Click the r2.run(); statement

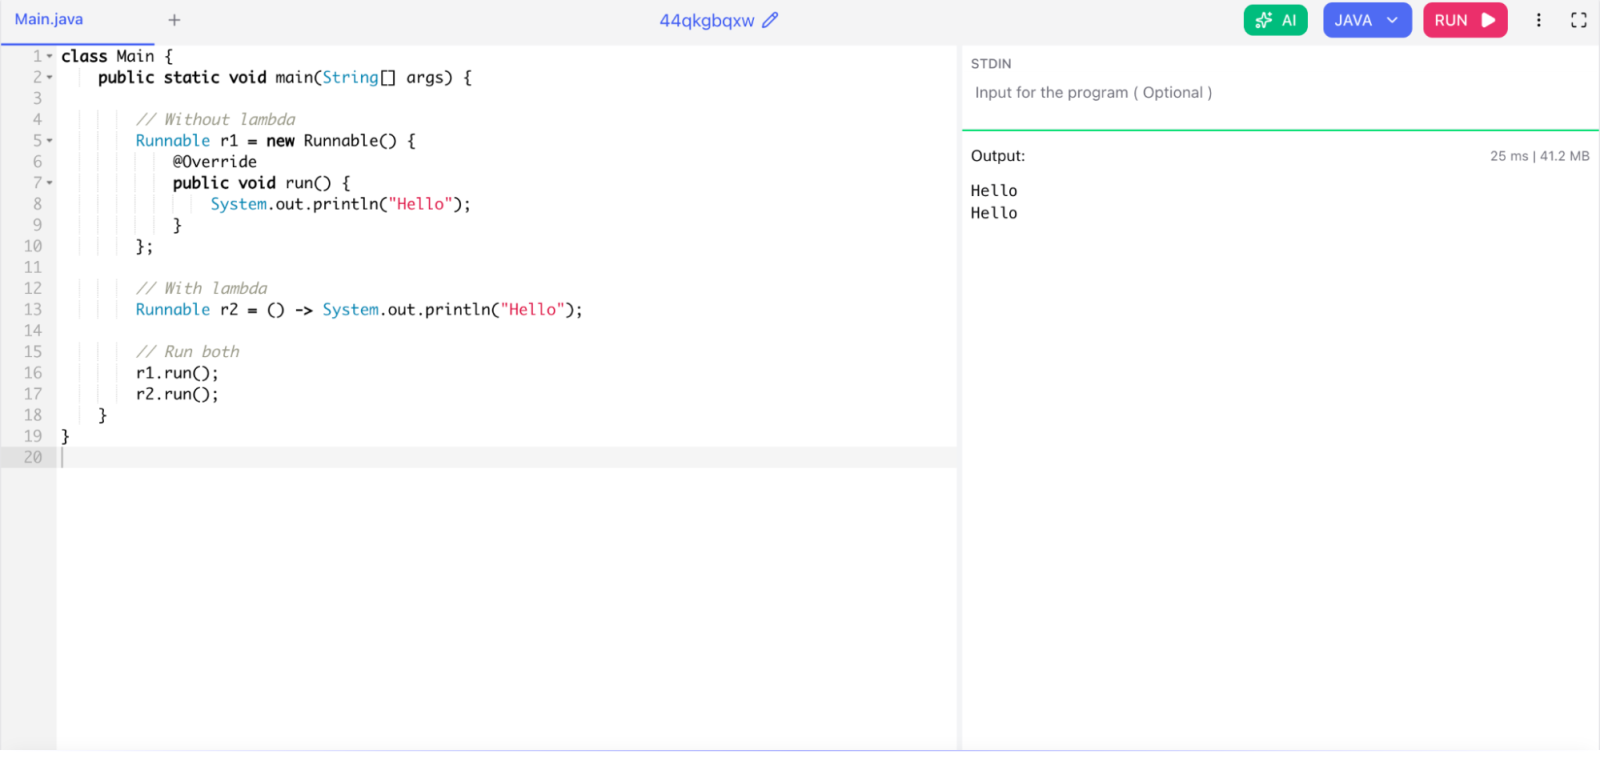(x=177, y=394)
